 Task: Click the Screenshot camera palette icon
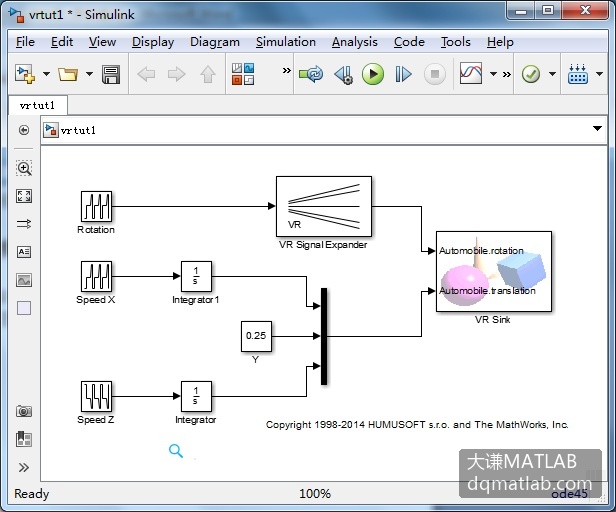[24, 411]
